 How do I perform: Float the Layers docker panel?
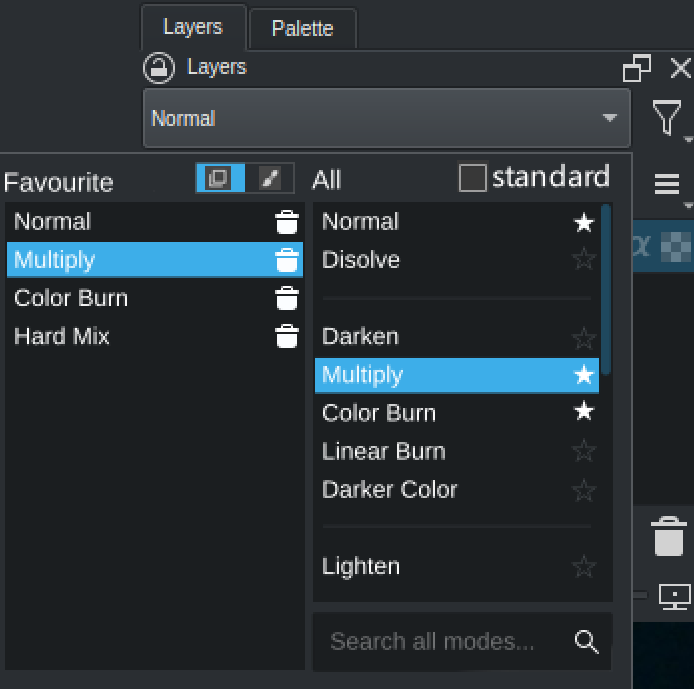pos(637,68)
